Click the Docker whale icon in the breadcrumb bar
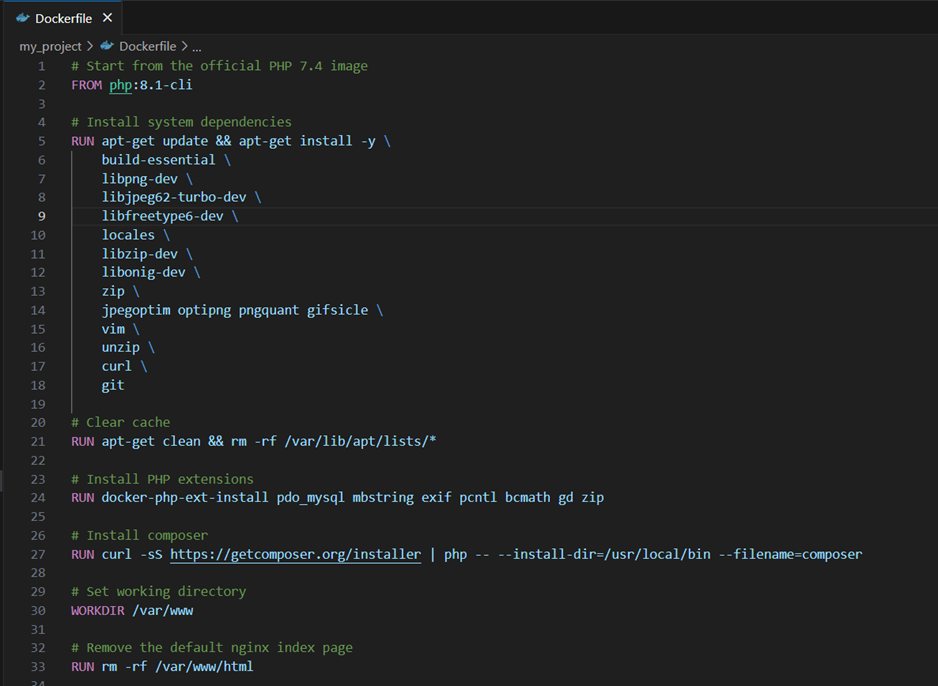This screenshot has width=938, height=686. (x=107, y=46)
